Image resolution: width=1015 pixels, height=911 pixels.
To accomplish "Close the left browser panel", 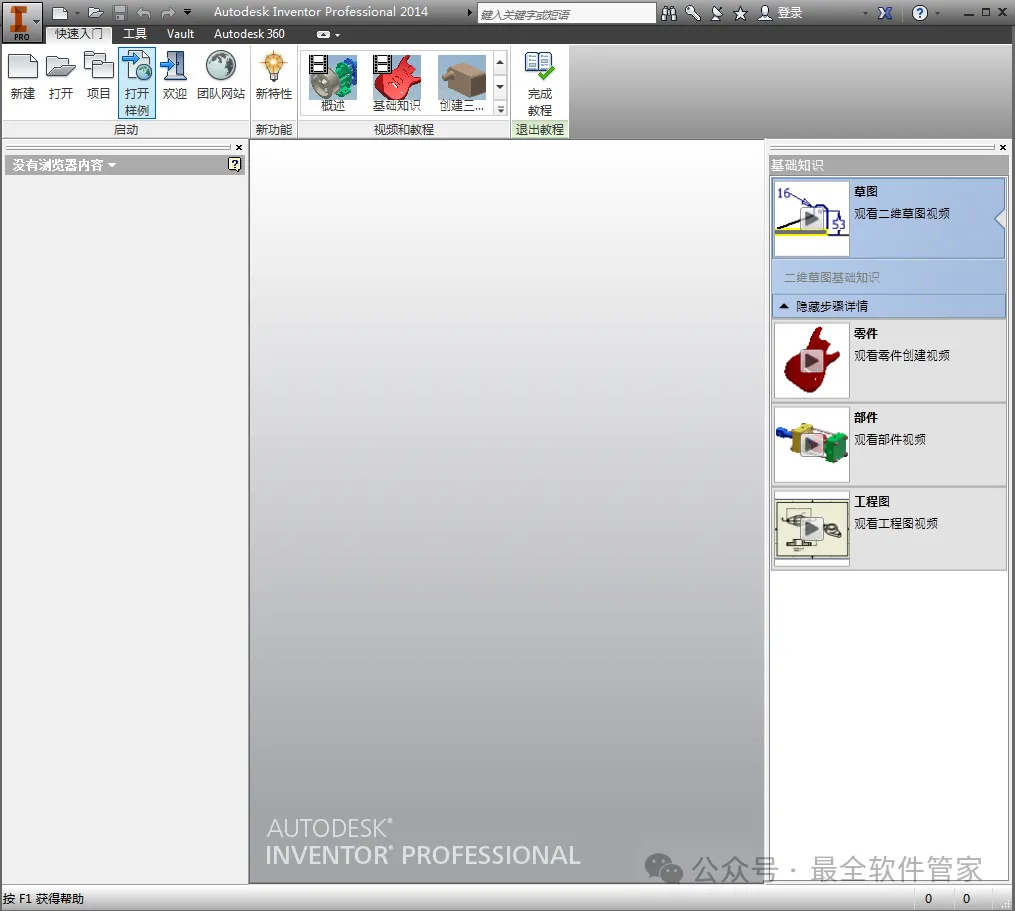I will tap(239, 148).
